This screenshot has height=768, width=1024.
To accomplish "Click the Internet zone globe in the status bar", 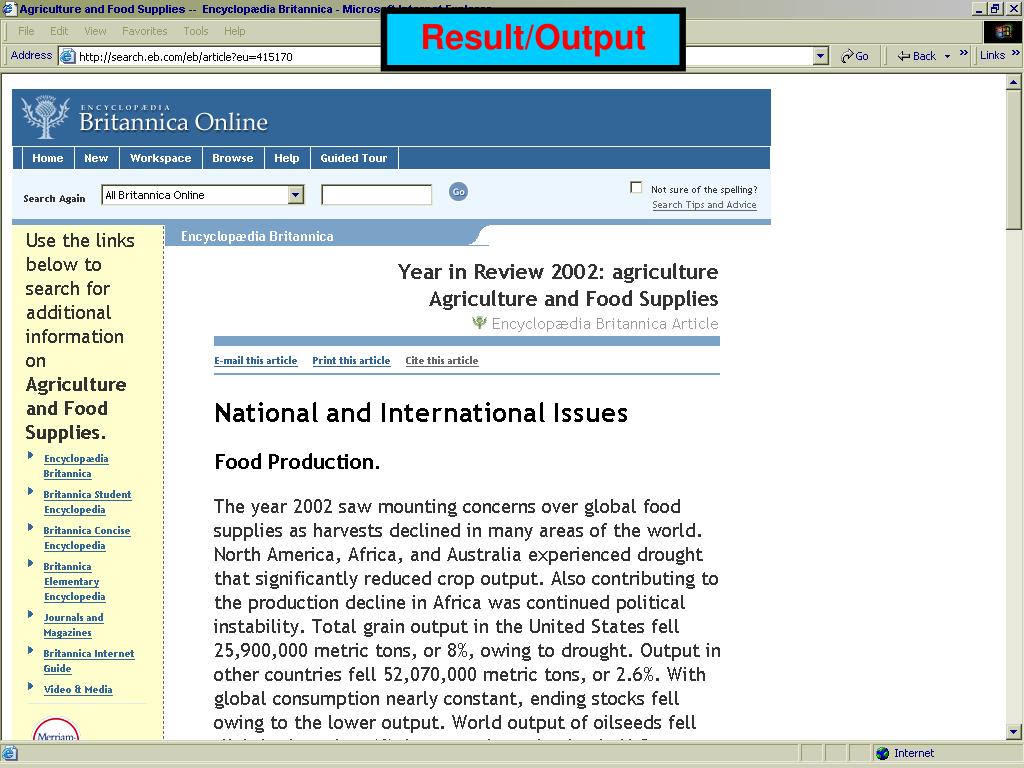I will 883,753.
